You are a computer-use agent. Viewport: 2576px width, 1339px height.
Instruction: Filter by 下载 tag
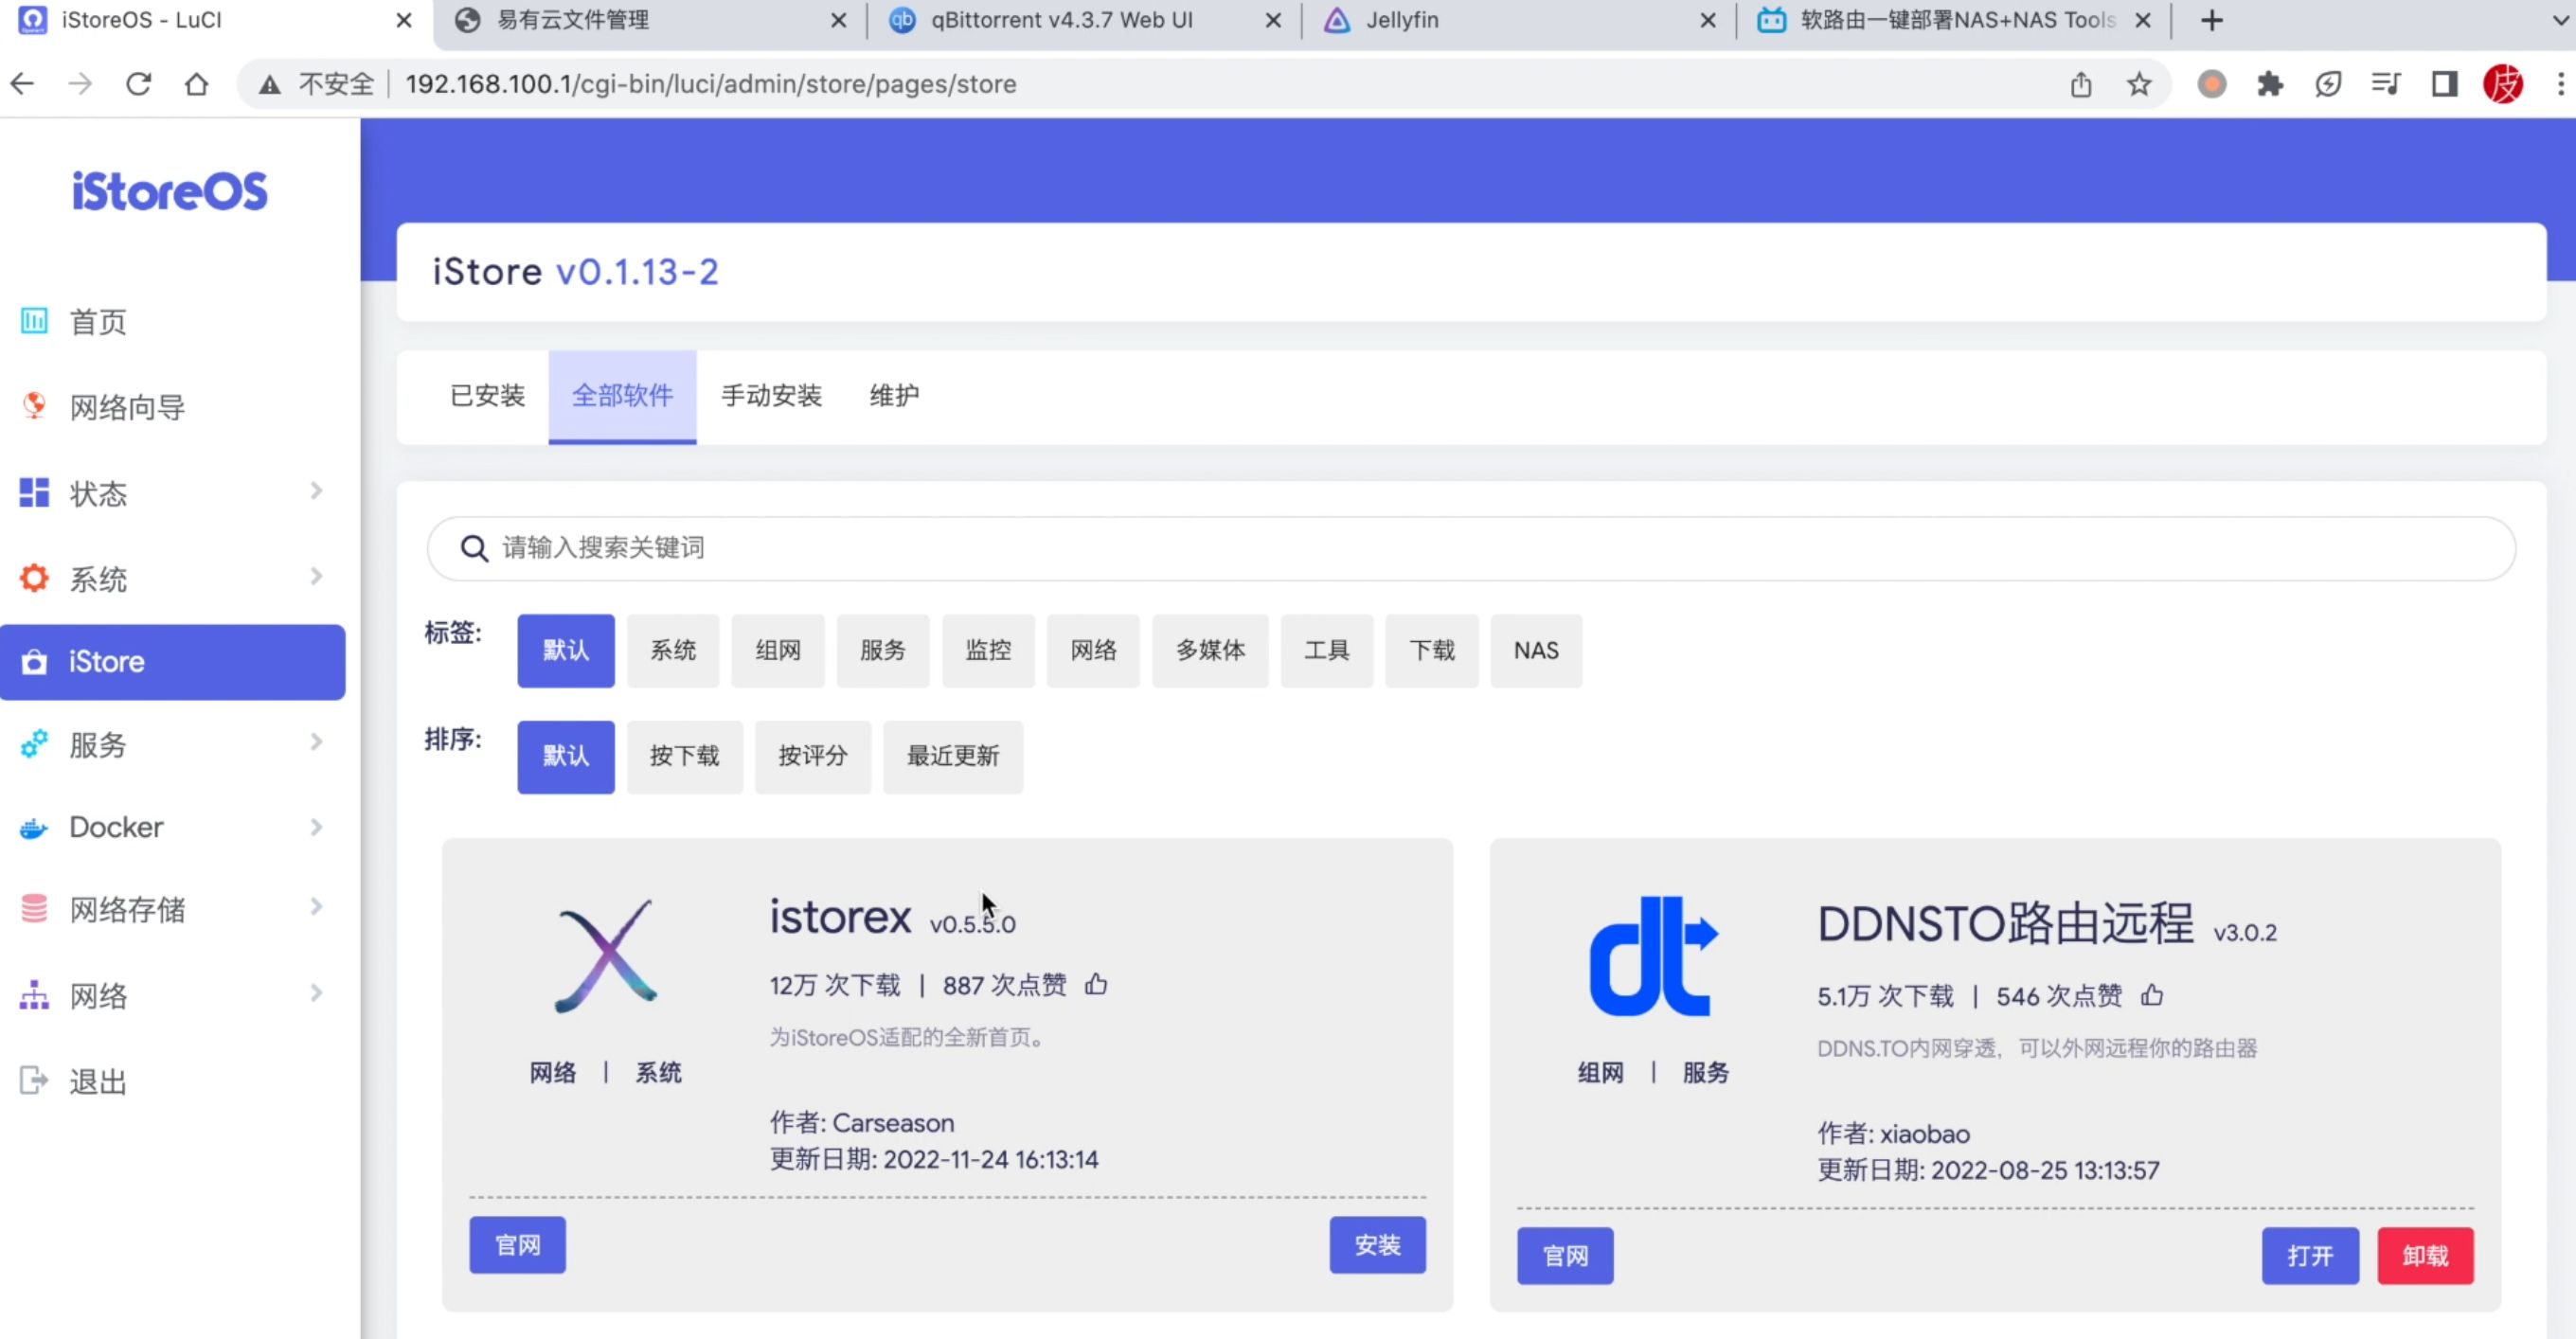(x=1432, y=651)
